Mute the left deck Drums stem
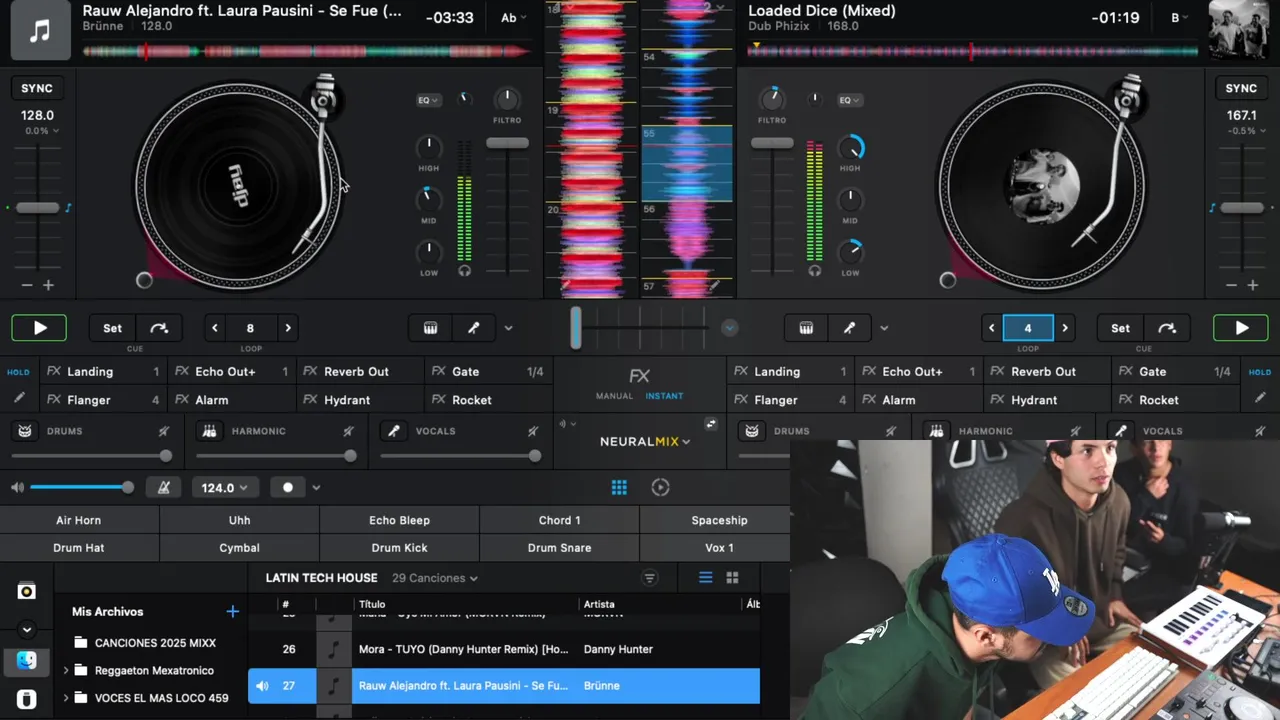The width and height of the screenshot is (1280, 720). click(x=164, y=431)
